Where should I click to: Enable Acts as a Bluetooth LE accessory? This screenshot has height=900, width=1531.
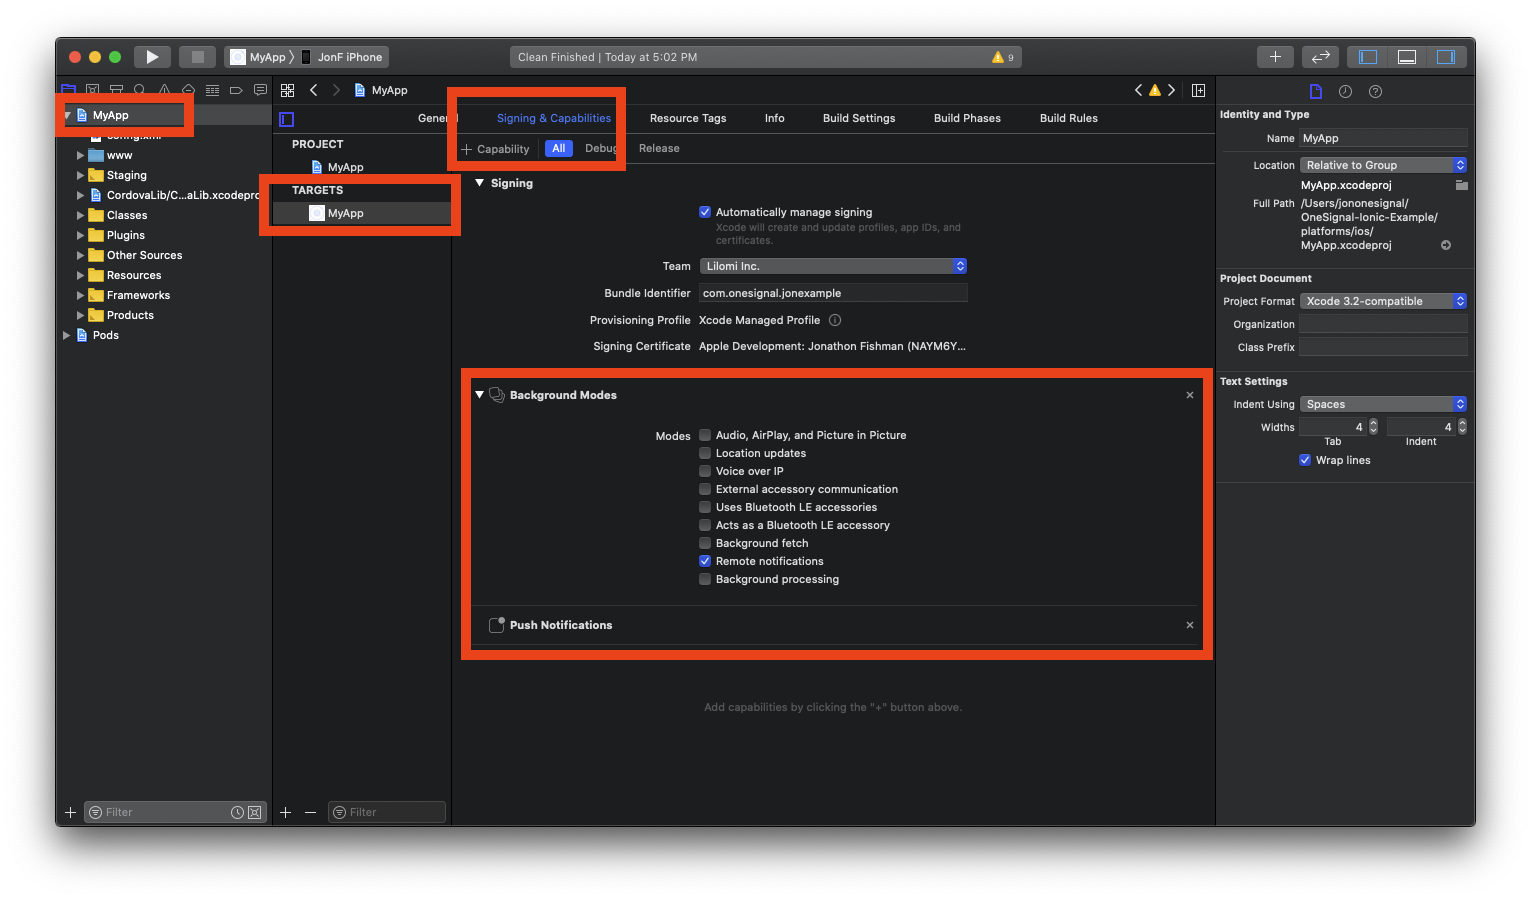pyautogui.click(x=705, y=525)
